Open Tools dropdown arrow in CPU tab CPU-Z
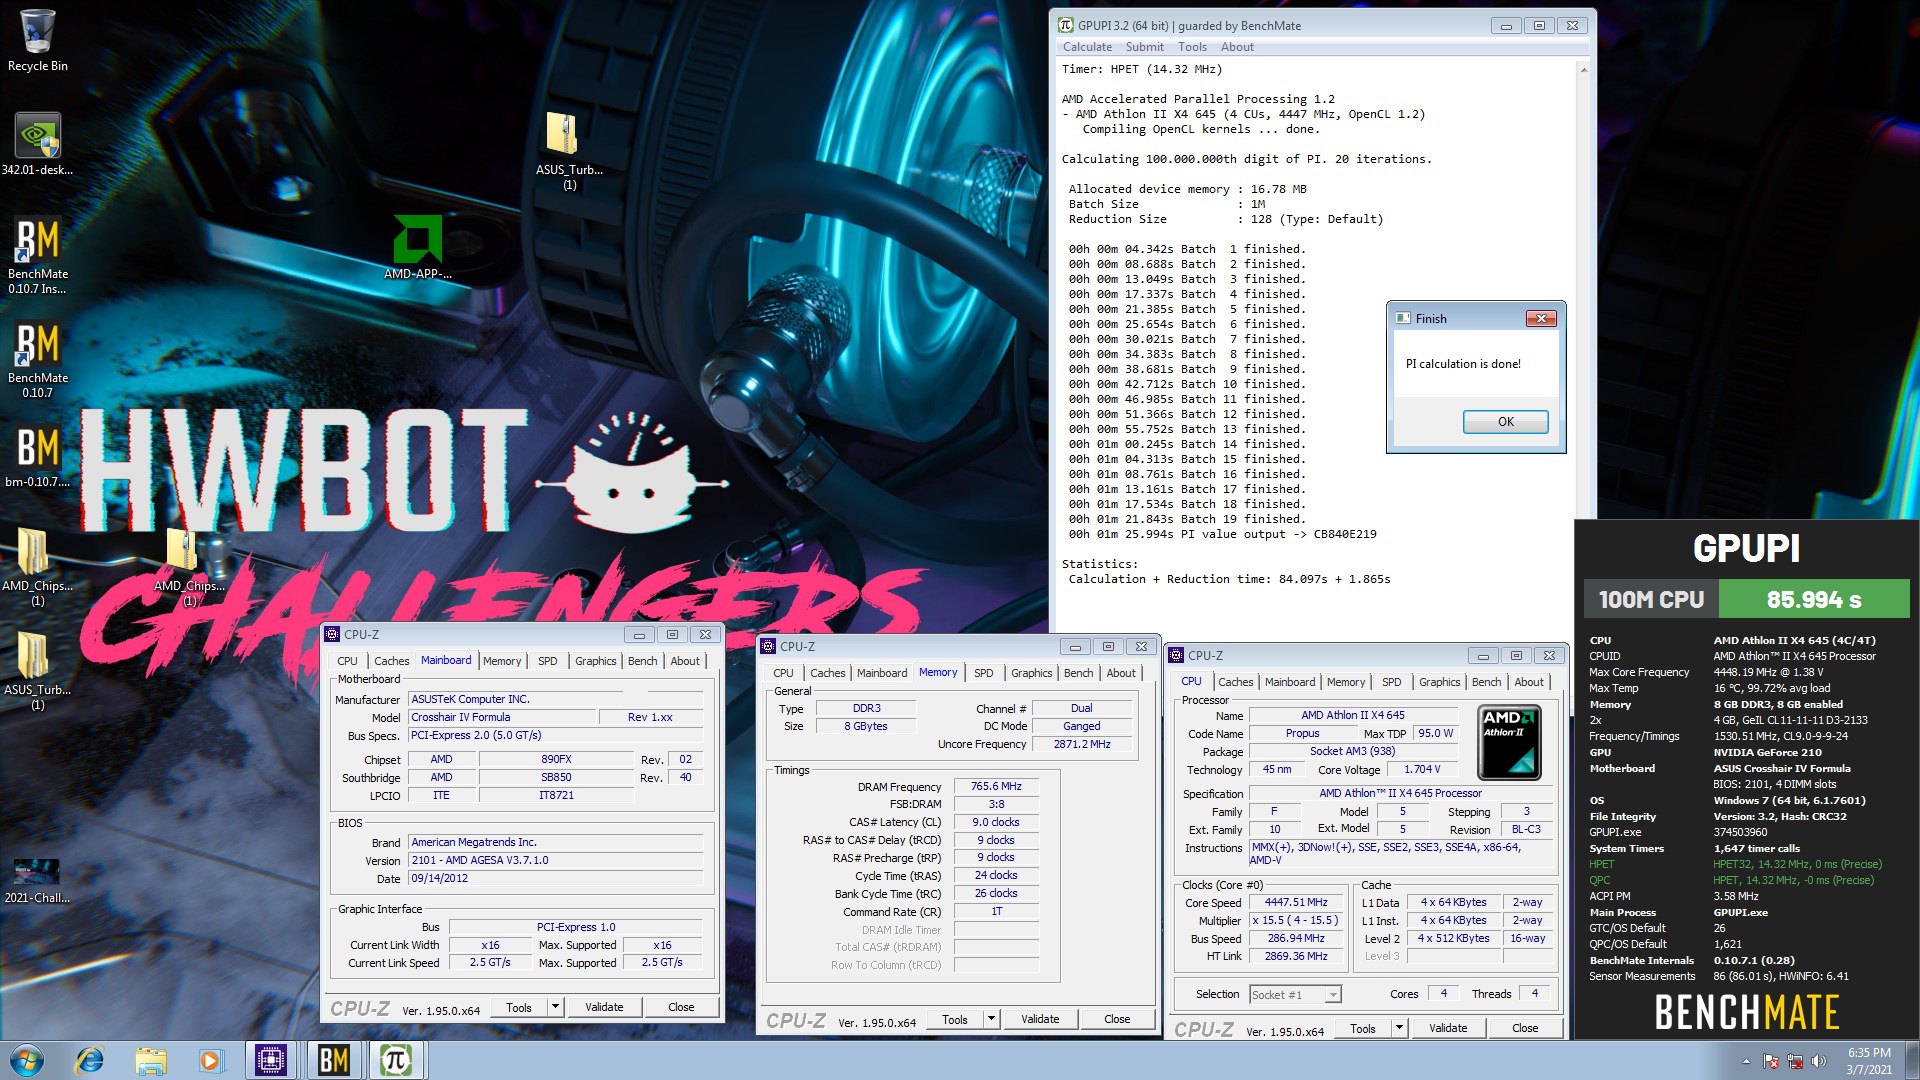1920x1080 pixels. 1399,1028
